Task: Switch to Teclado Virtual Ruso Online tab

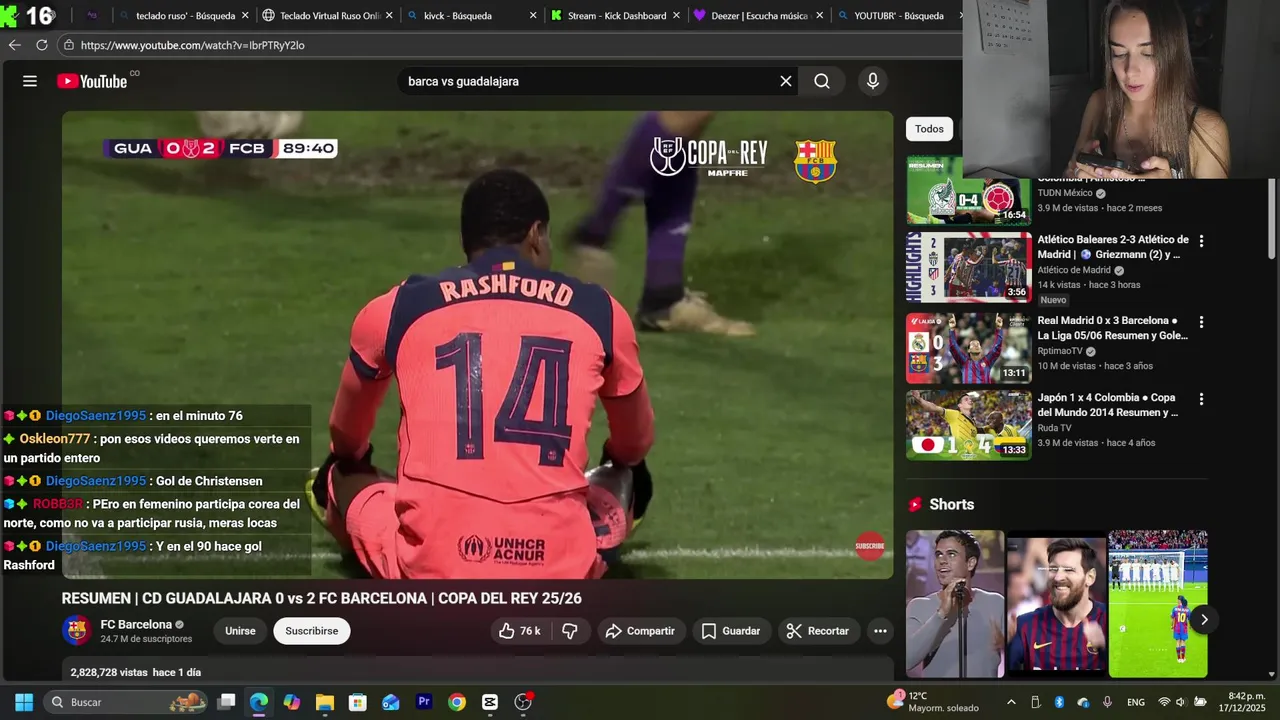Action: tap(327, 16)
